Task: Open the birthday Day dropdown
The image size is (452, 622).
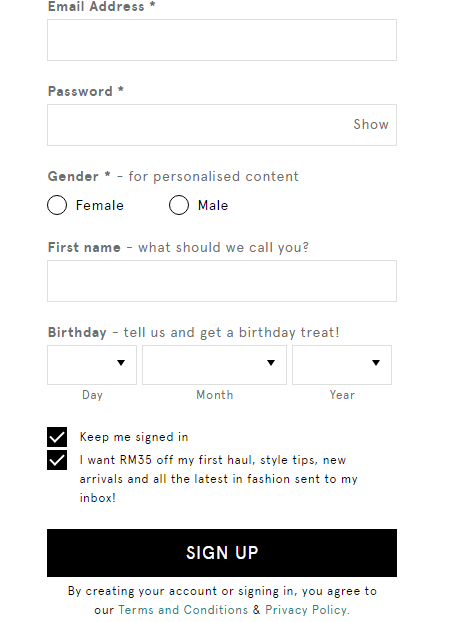Action: (x=92, y=365)
